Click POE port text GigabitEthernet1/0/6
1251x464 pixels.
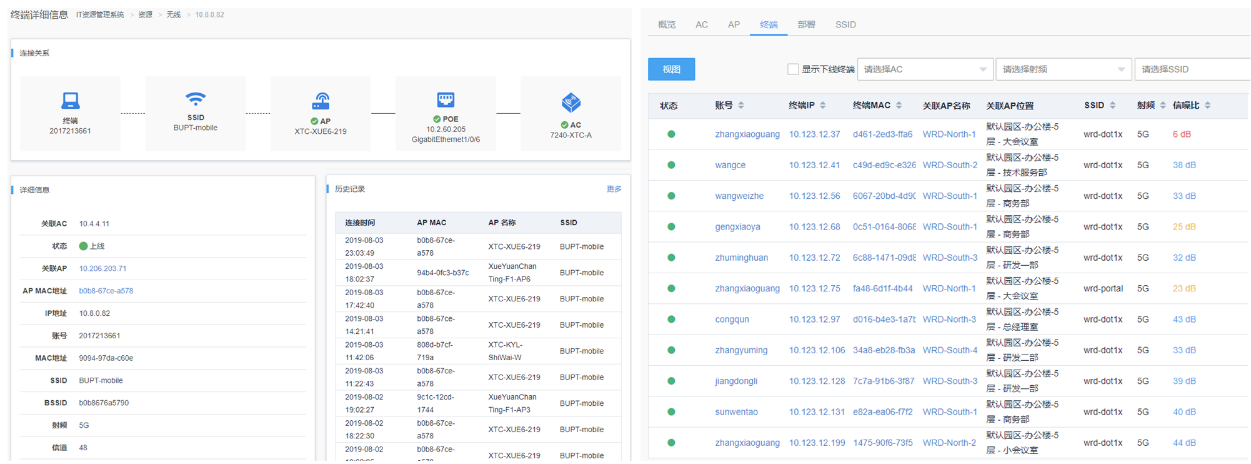pos(446,138)
